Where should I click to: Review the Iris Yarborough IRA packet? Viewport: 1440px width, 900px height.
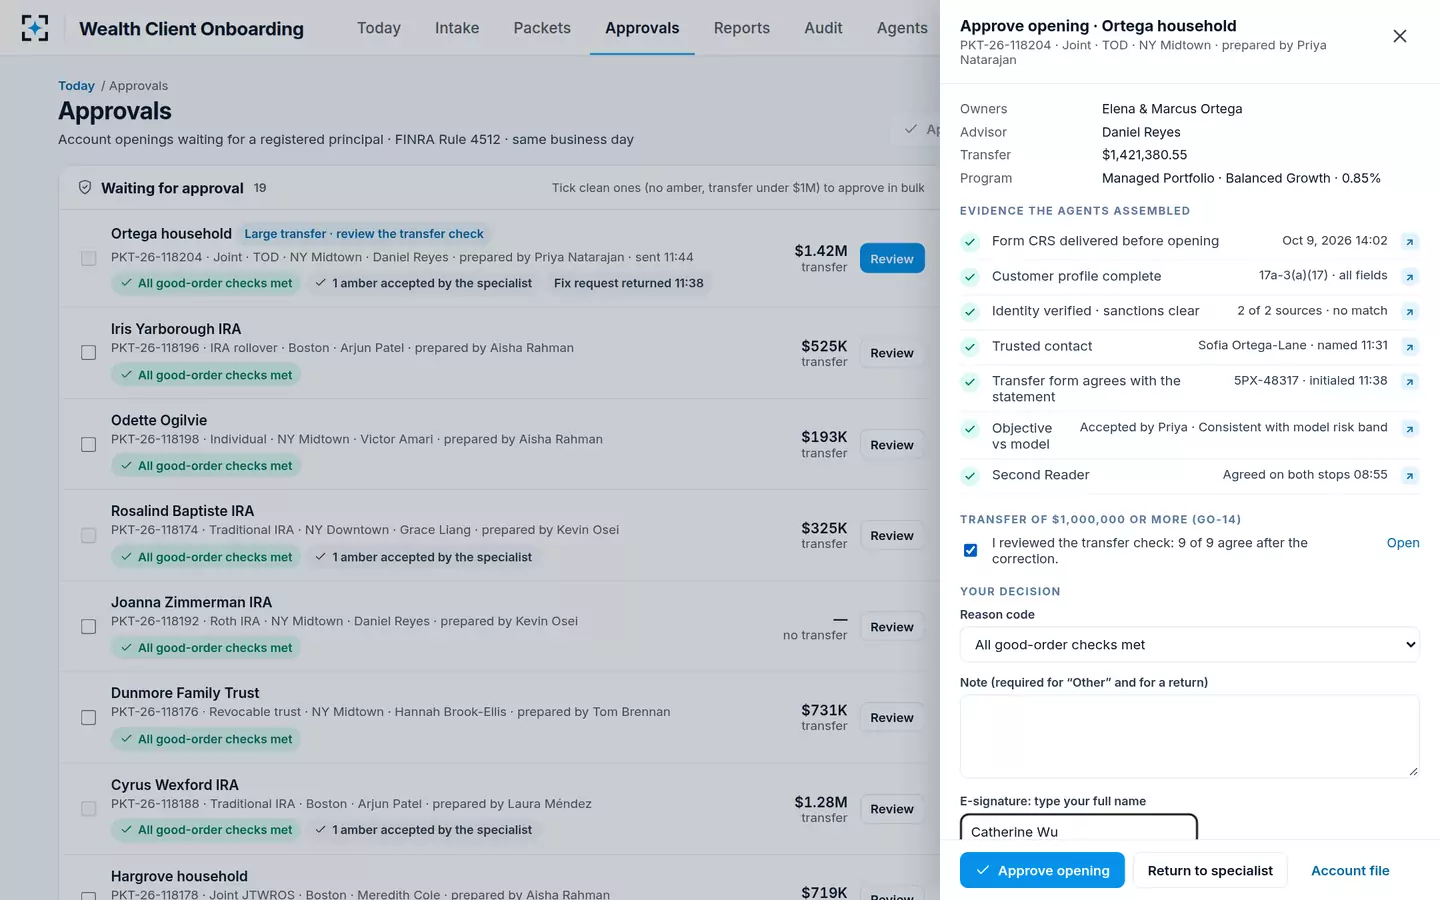click(x=892, y=353)
